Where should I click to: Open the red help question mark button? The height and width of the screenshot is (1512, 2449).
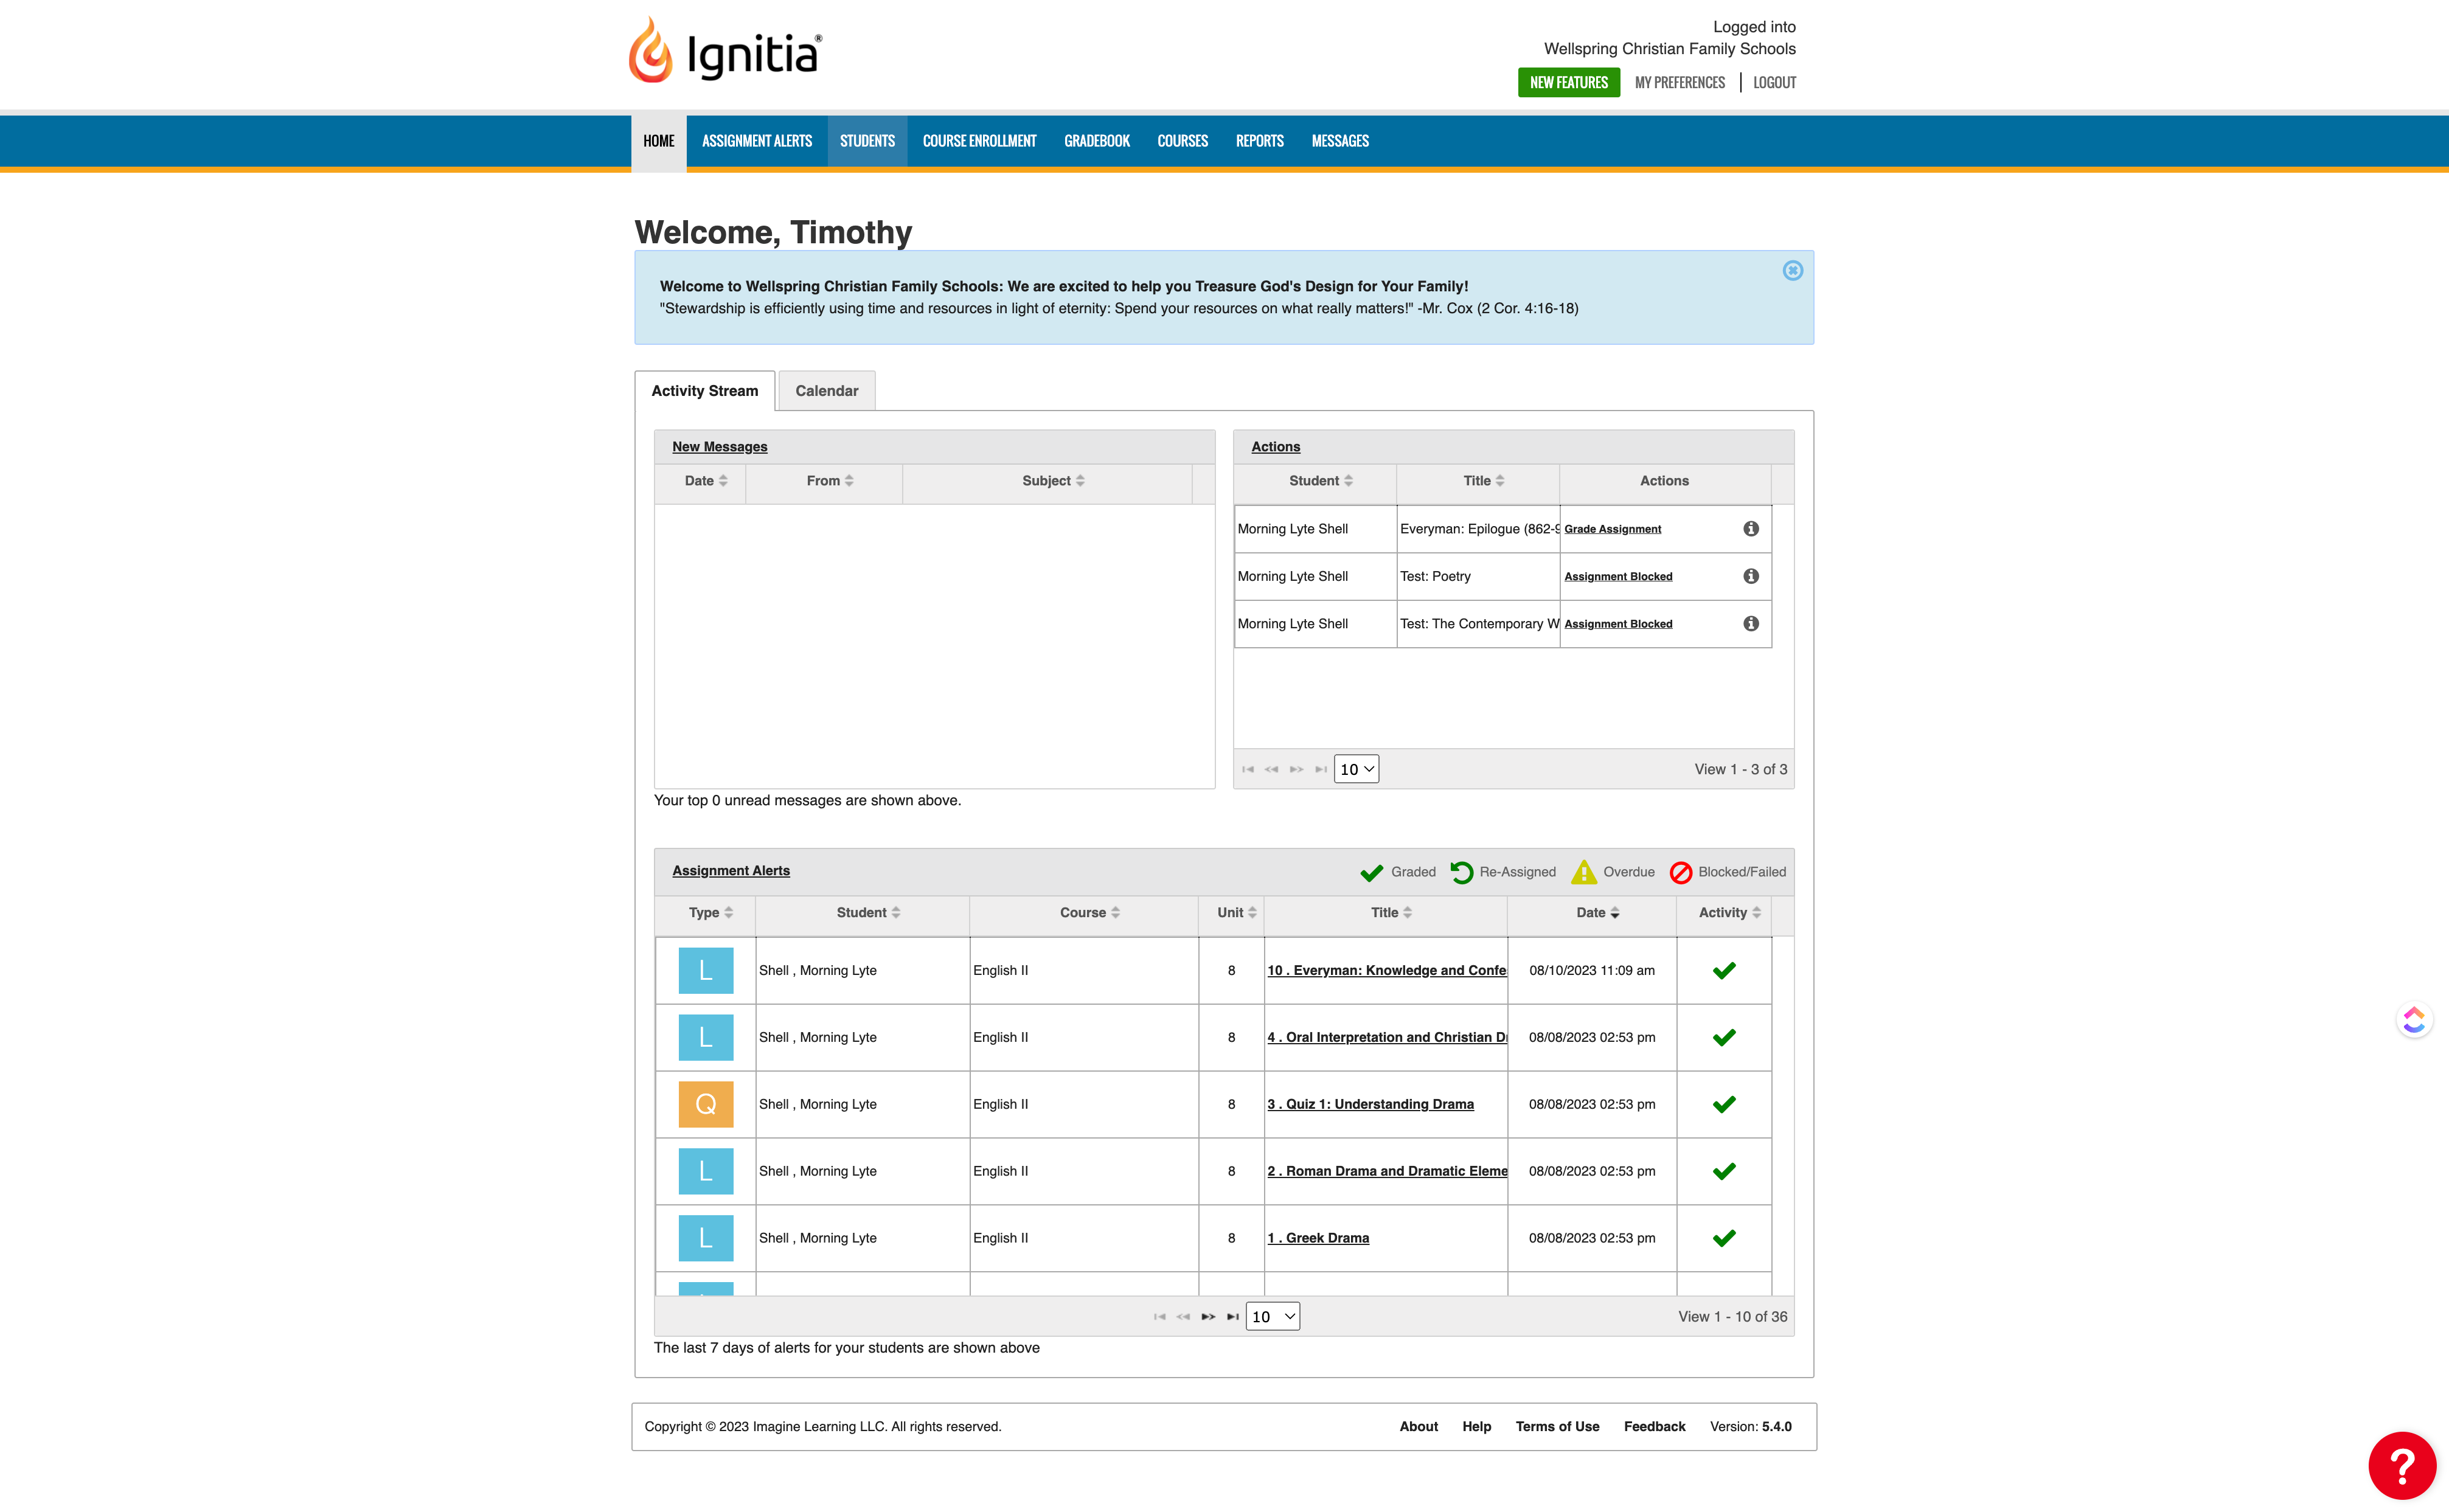coord(2401,1465)
